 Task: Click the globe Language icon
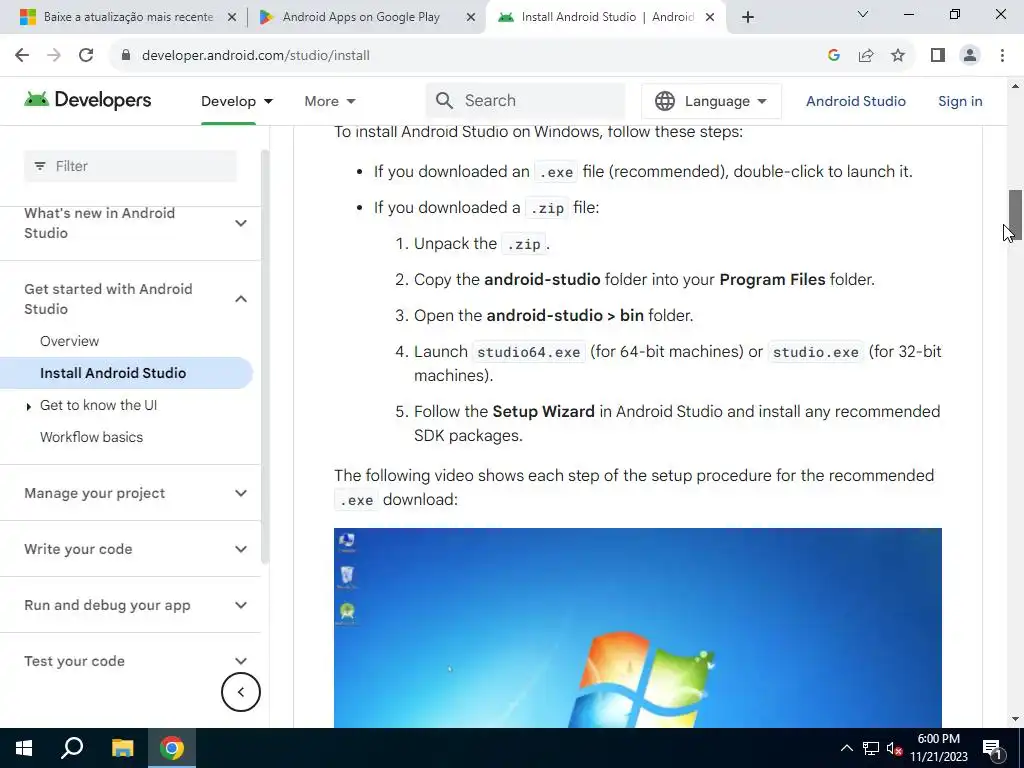665,101
